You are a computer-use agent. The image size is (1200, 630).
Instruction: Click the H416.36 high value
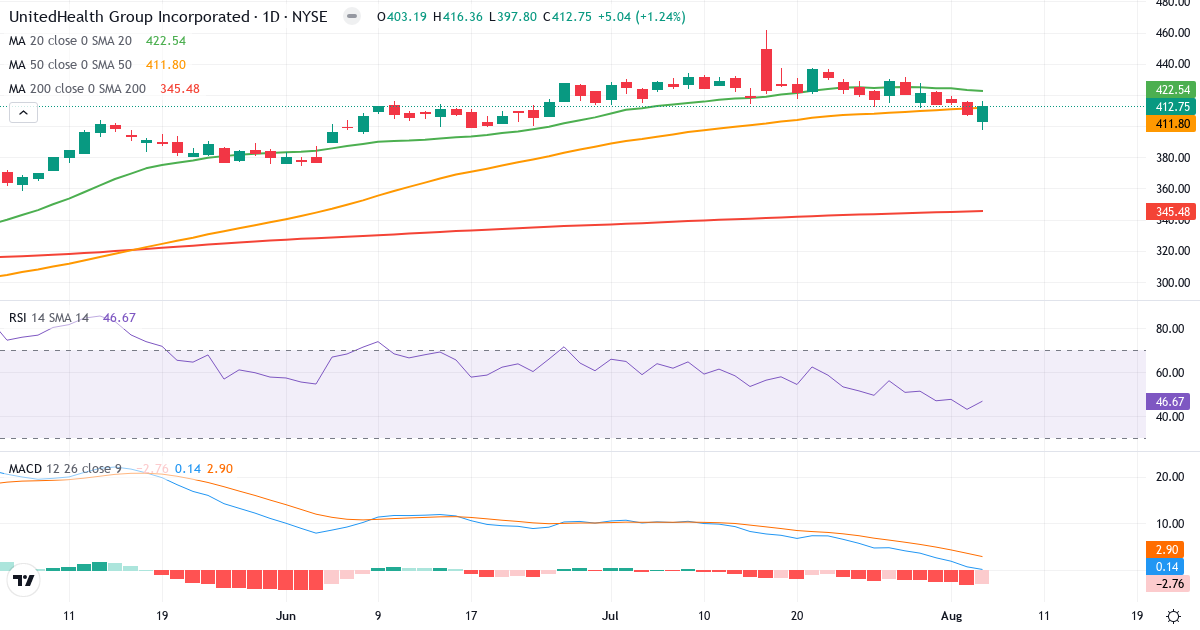click(459, 17)
